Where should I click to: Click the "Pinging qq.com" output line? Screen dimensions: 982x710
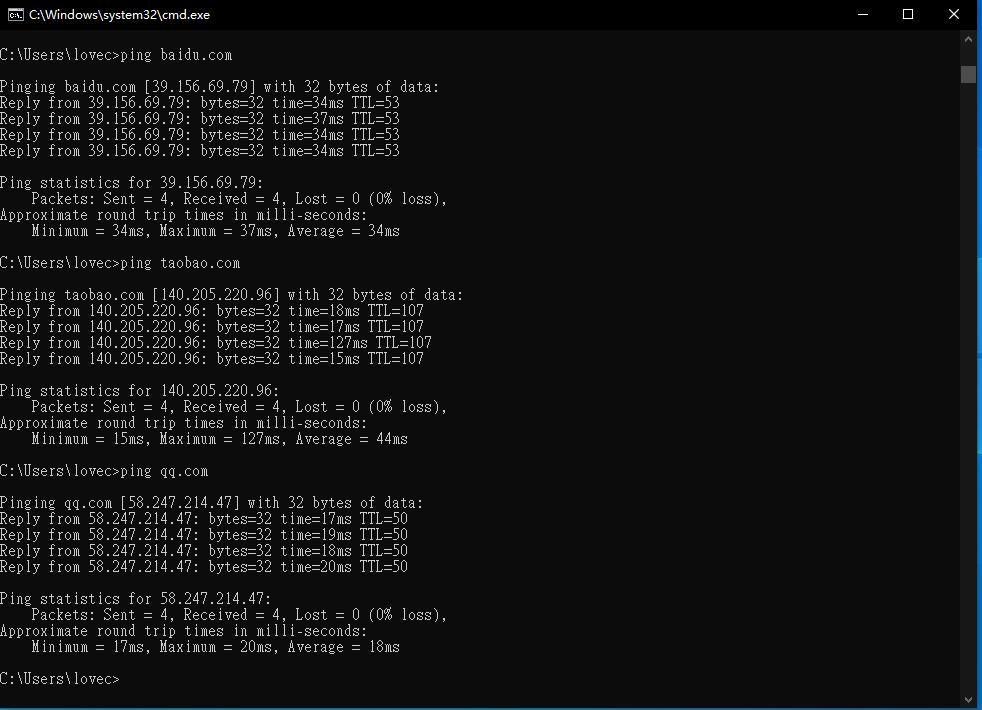click(x=211, y=503)
